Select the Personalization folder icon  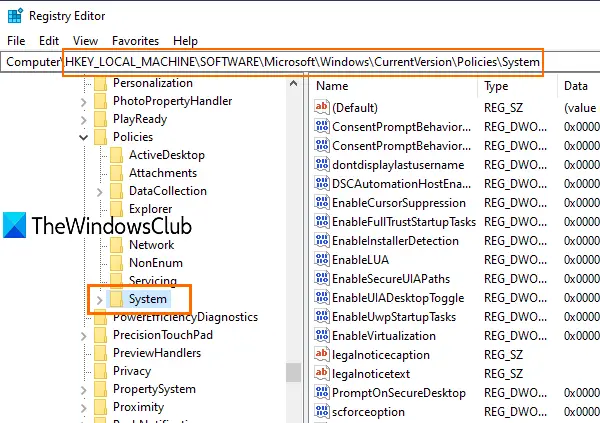(x=101, y=83)
